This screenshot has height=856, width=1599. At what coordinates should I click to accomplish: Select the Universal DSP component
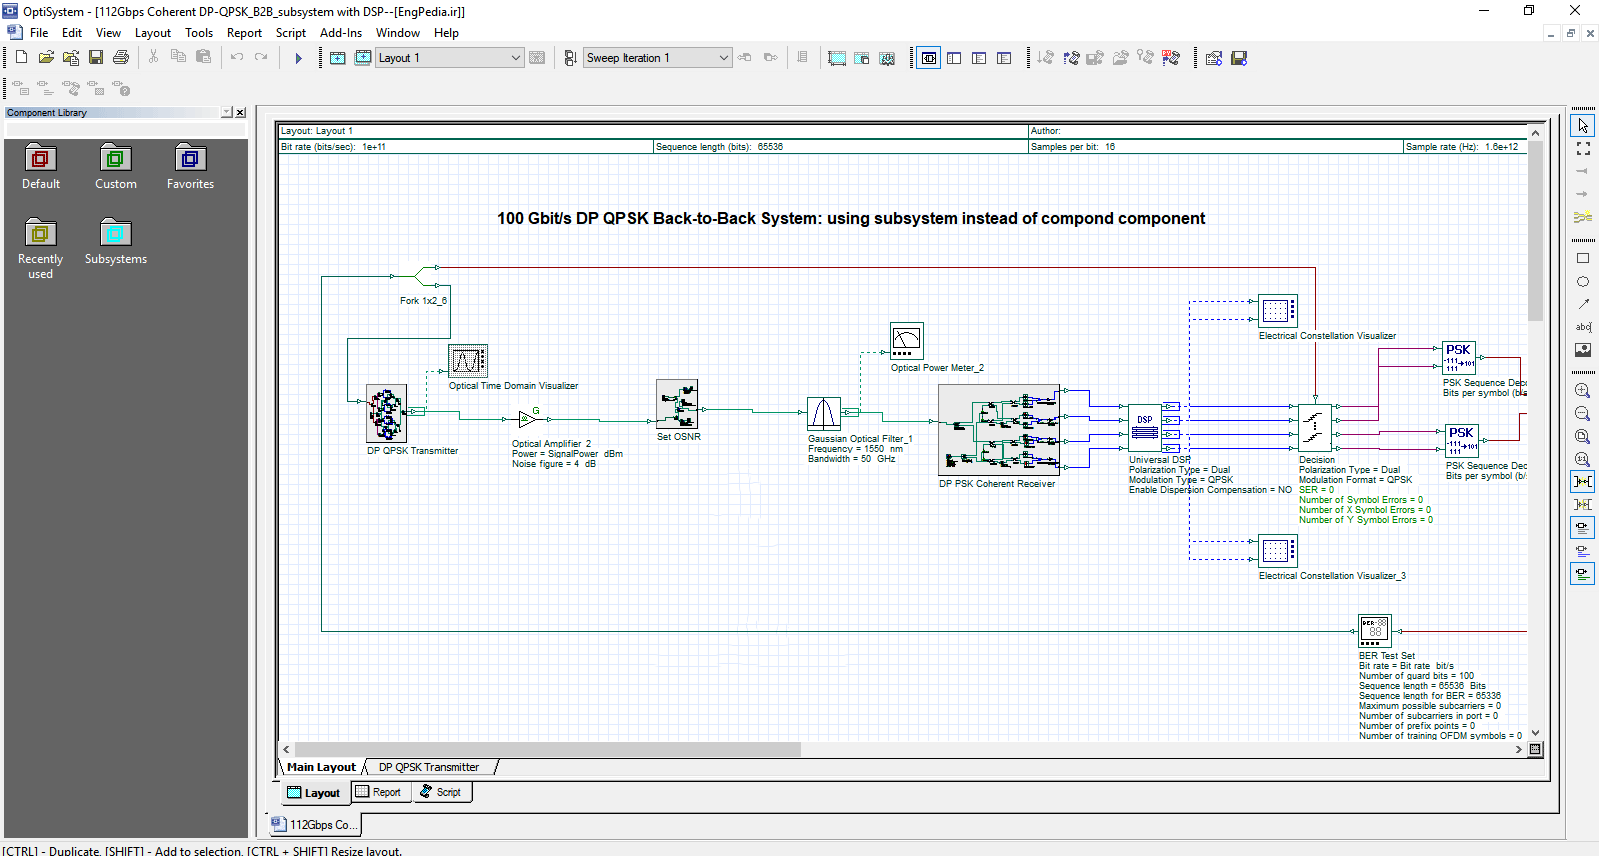pyautogui.click(x=1145, y=428)
